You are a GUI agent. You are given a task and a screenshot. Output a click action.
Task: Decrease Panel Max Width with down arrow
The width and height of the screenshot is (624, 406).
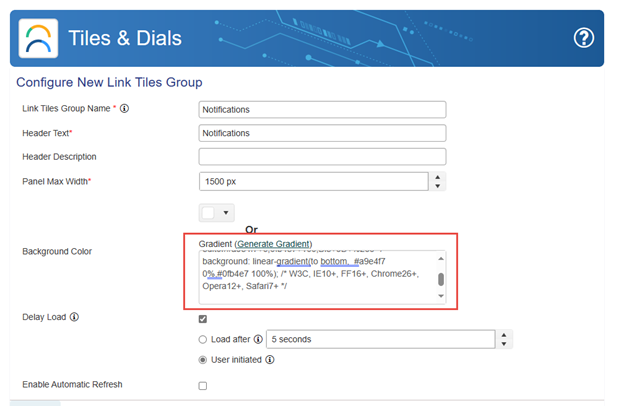438,186
